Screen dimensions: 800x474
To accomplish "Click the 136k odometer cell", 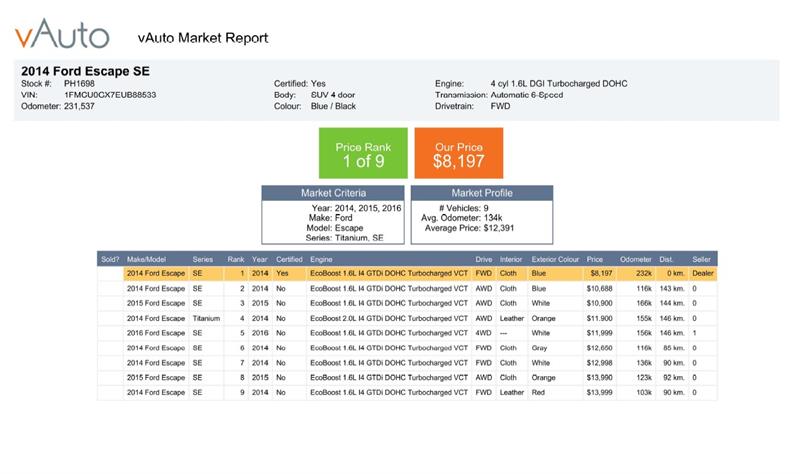I will coord(644,363).
